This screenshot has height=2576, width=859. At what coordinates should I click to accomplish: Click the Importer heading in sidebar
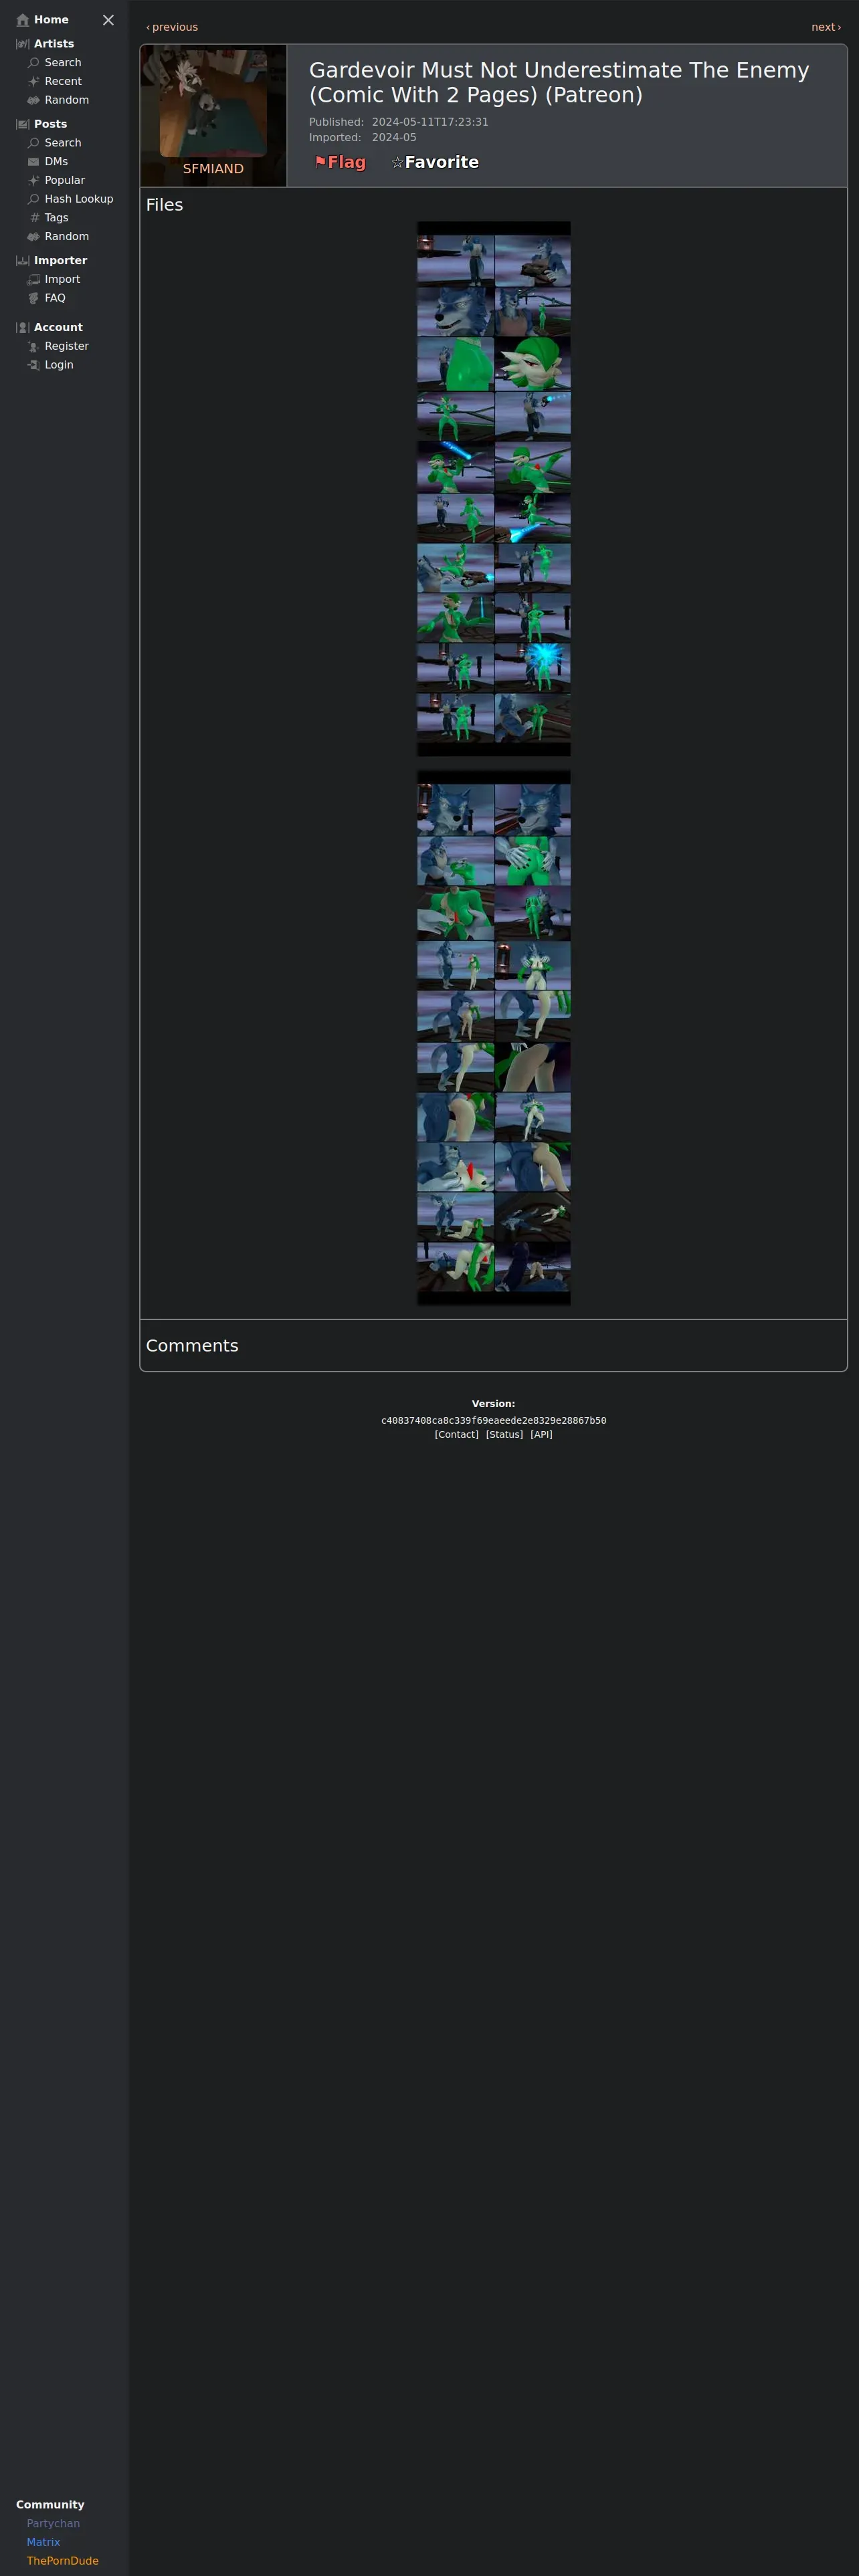click(60, 261)
